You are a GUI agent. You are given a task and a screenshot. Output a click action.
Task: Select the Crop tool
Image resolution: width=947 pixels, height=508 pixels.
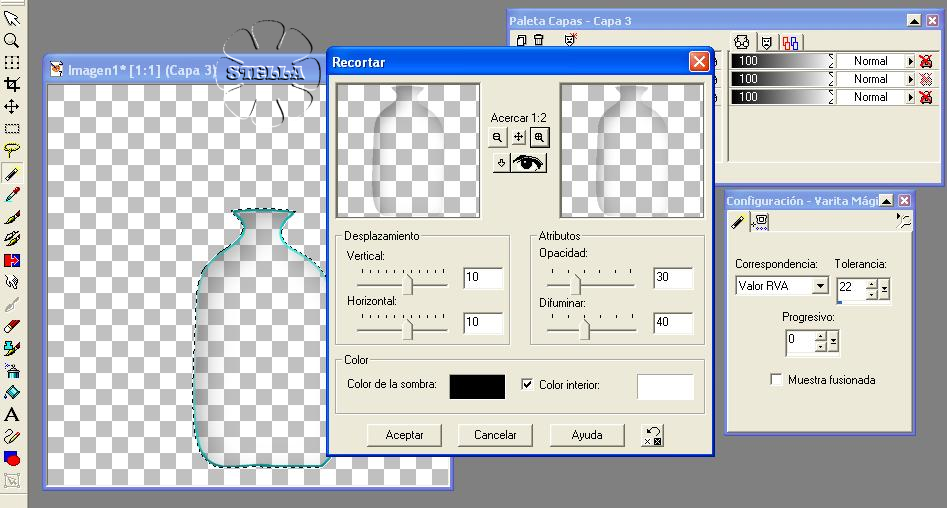click(x=11, y=84)
